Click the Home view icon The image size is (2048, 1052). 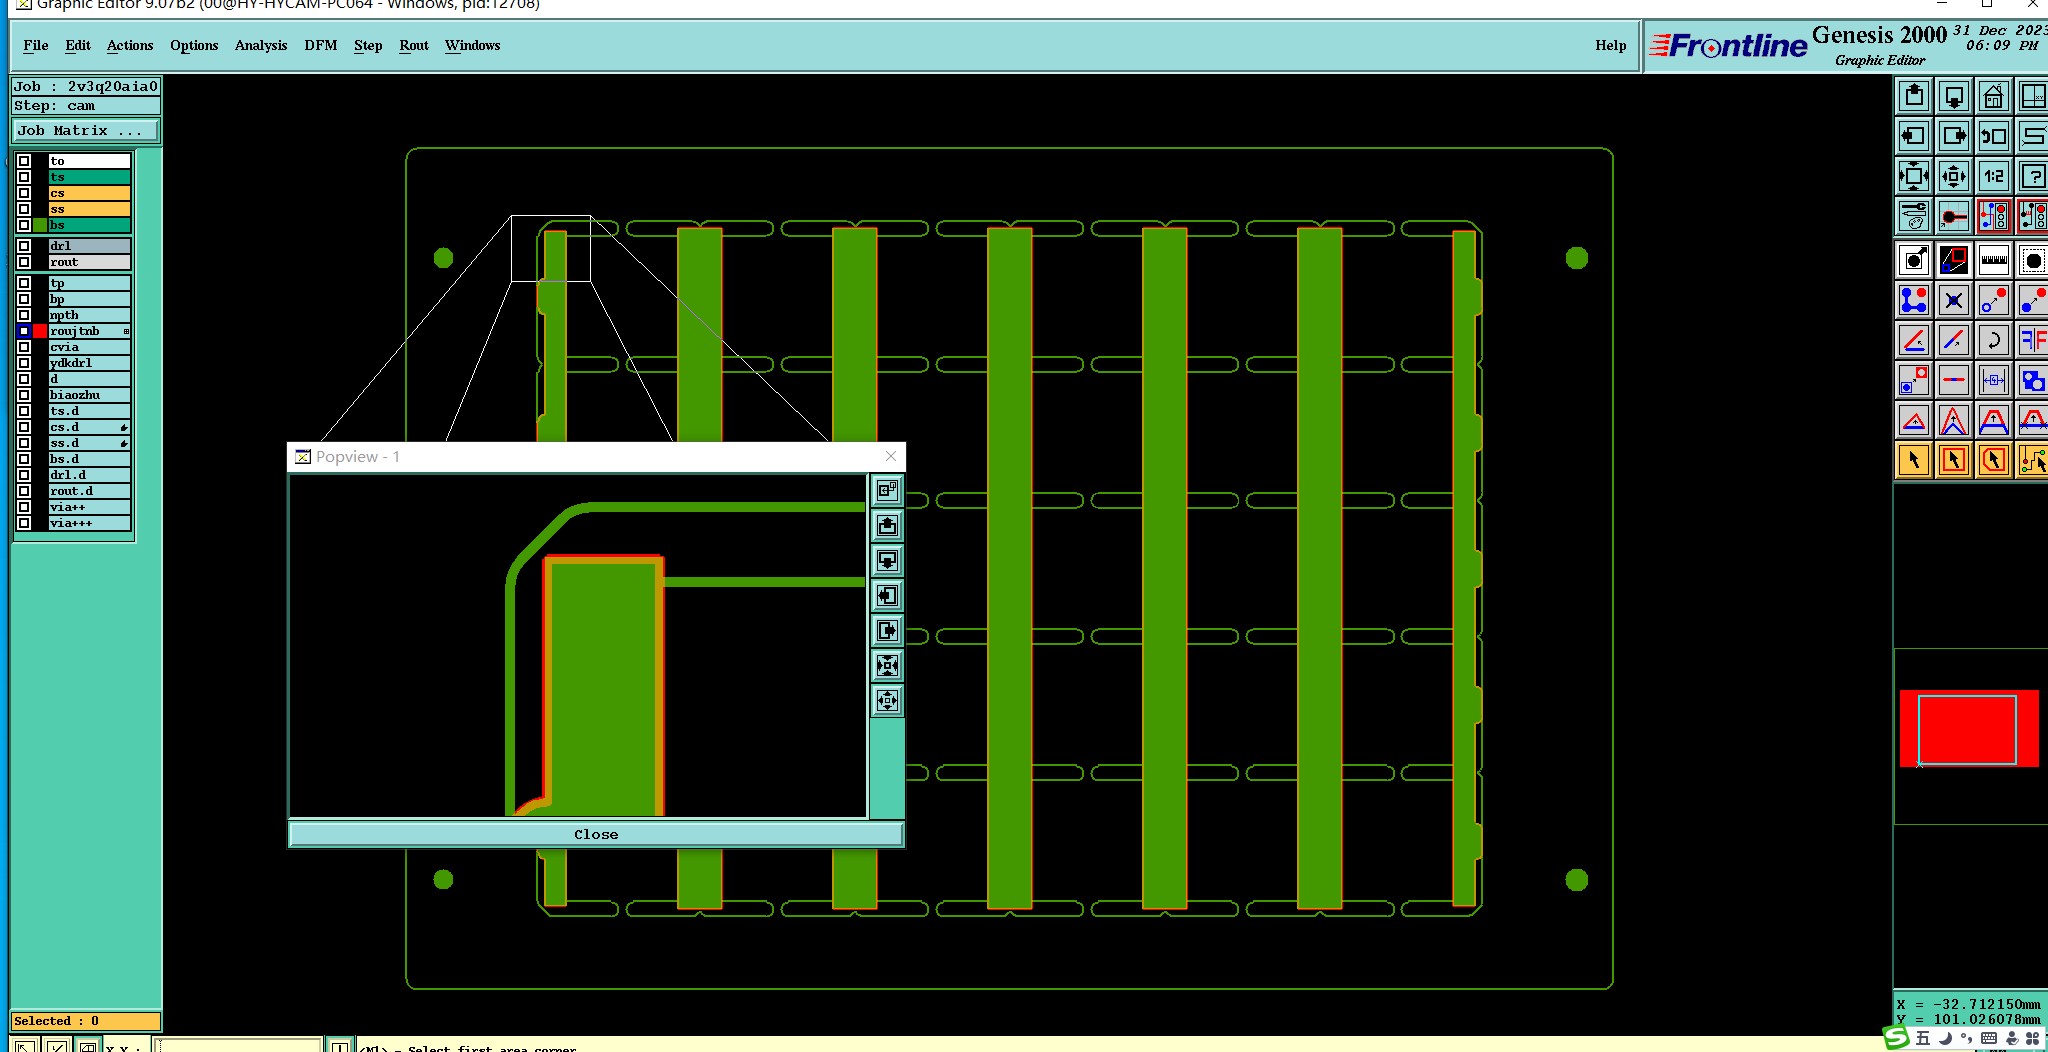tap(1994, 96)
